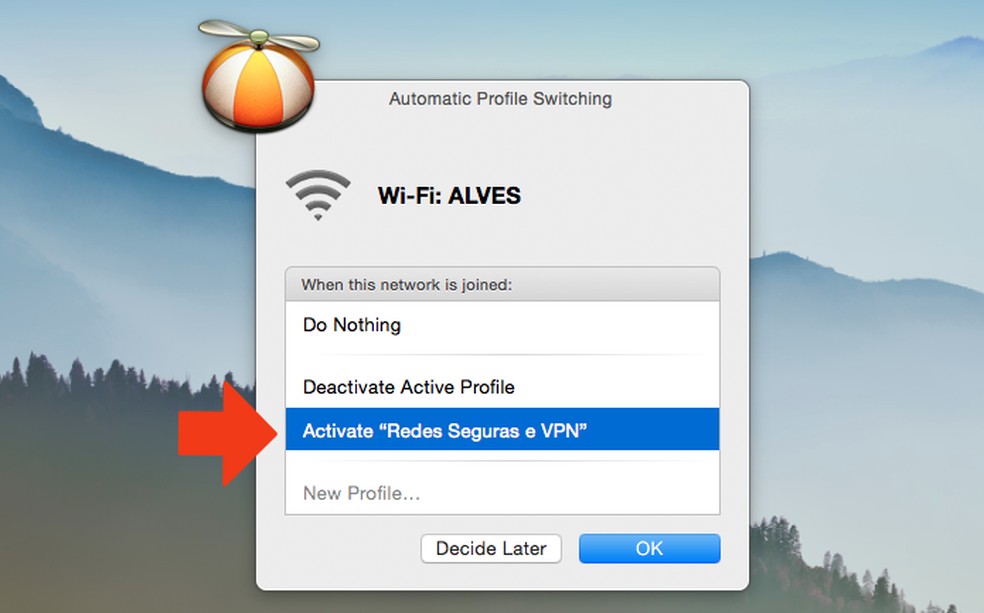Screen dimensions: 984x613
Task: Click the propeller blades atop the hat icon
Action: (259, 36)
